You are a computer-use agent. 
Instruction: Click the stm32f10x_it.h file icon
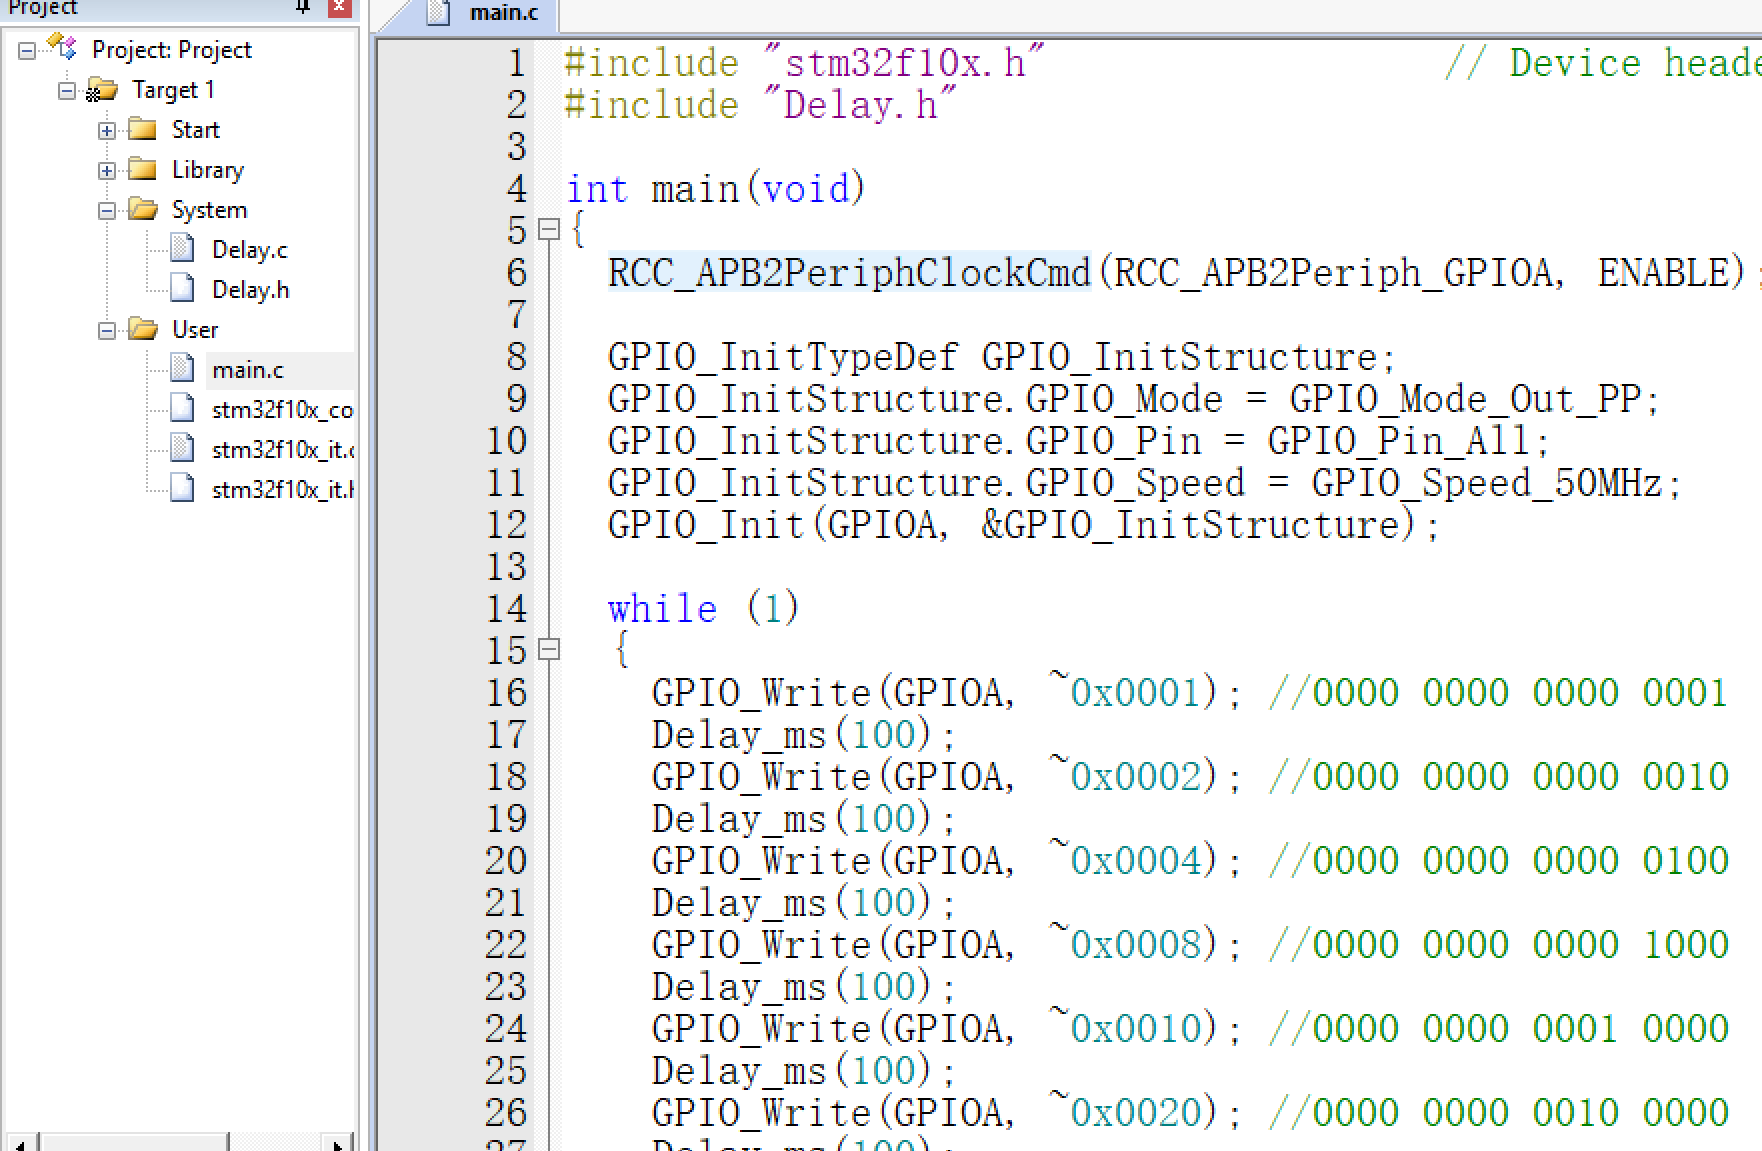[x=182, y=488]
